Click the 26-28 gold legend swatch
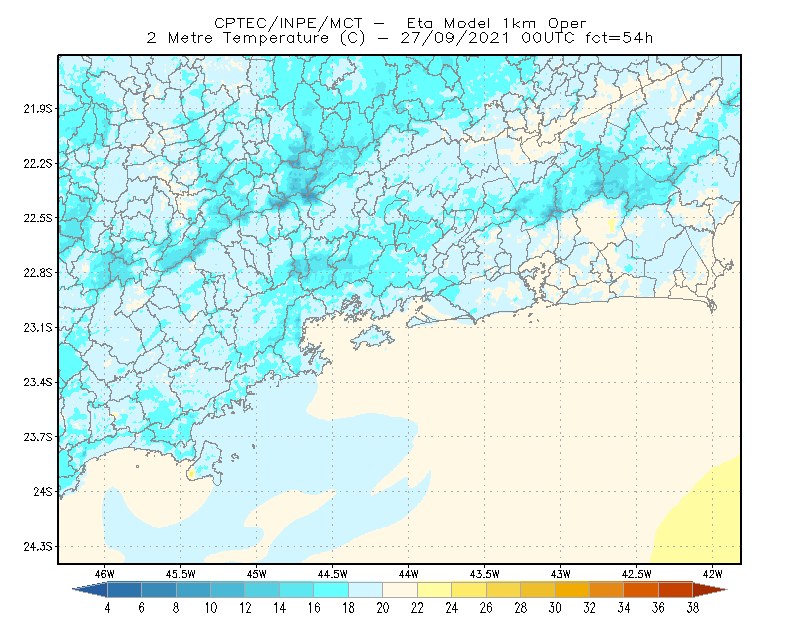The height and width of the screenshot is (618, 800). tap(504, 590)
